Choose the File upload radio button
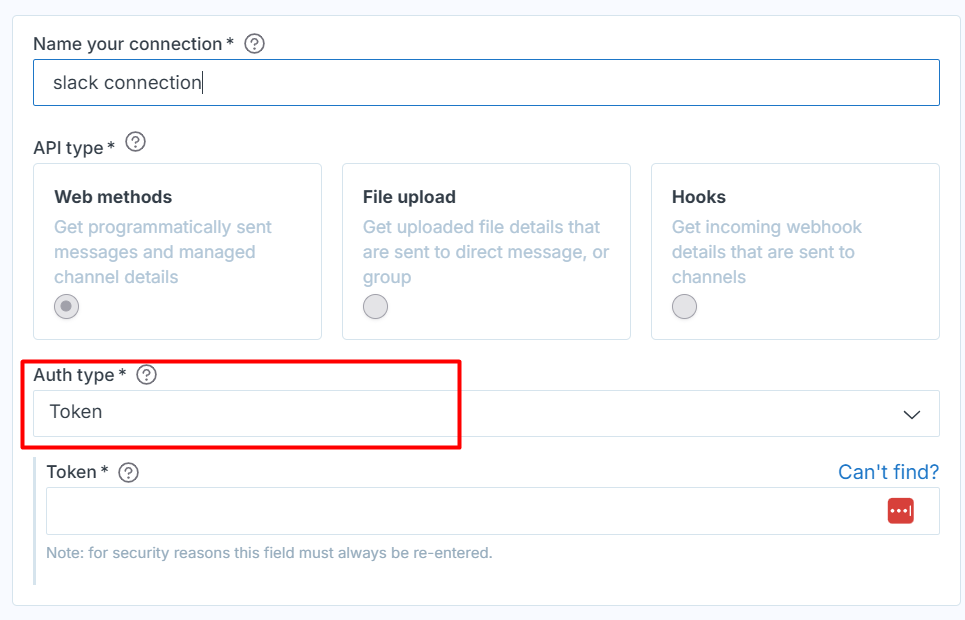The width and height of the screenshot is (965, 620). click(x=375, y=306)
